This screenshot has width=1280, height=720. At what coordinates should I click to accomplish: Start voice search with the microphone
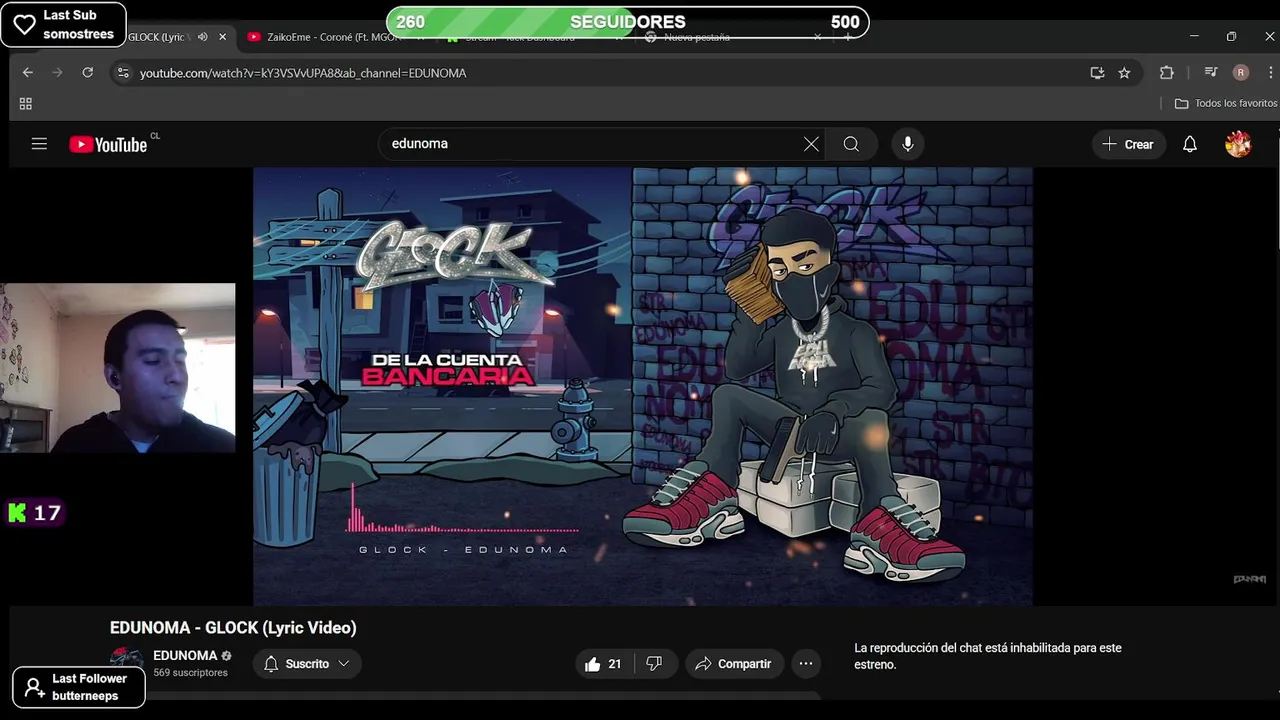(908, 144)
